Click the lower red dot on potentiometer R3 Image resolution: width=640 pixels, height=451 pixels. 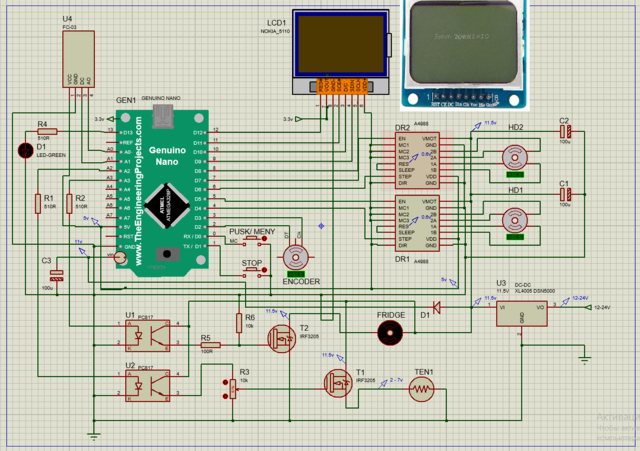tap(225, 396)
